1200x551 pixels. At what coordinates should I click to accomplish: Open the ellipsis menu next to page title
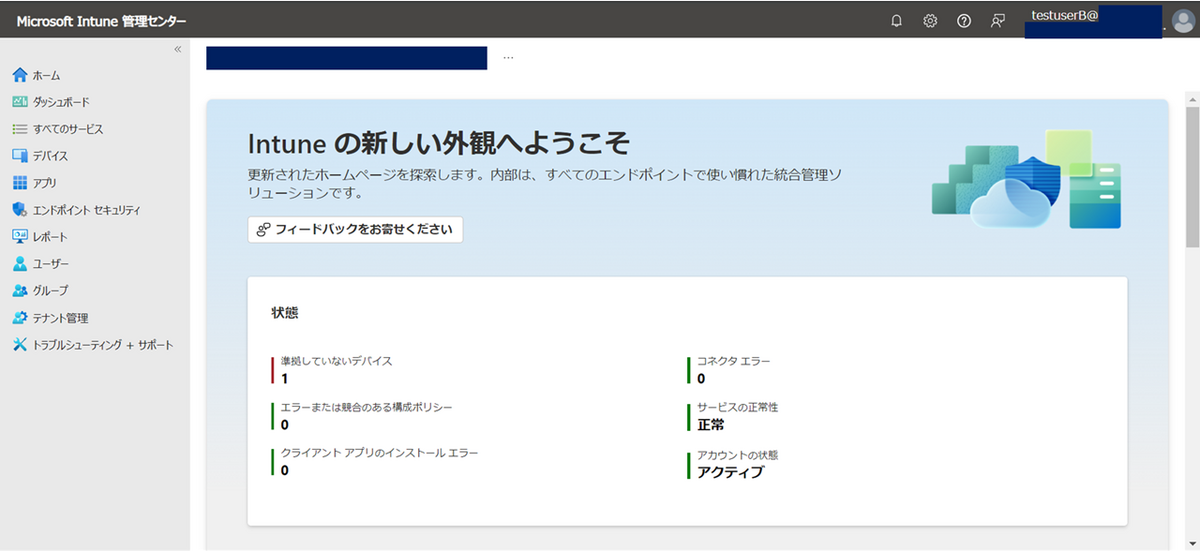[x=508, y=58]
